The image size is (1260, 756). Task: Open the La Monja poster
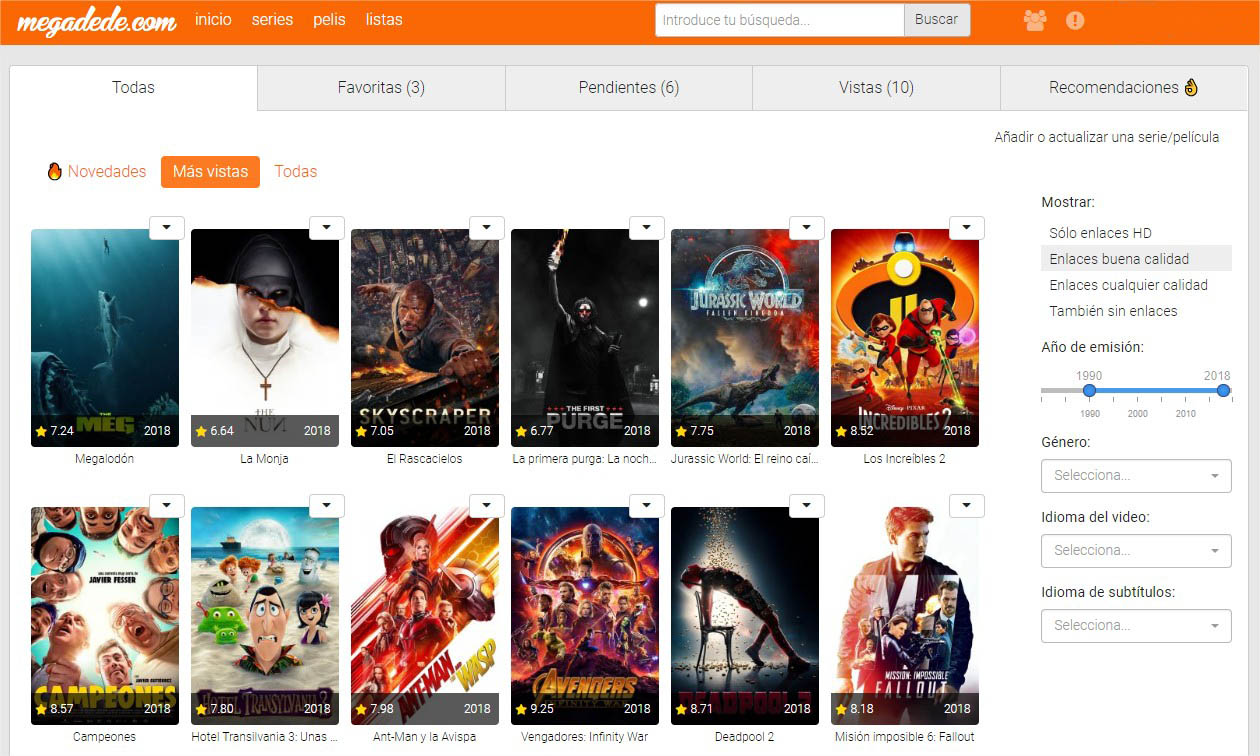click(265, 338)
